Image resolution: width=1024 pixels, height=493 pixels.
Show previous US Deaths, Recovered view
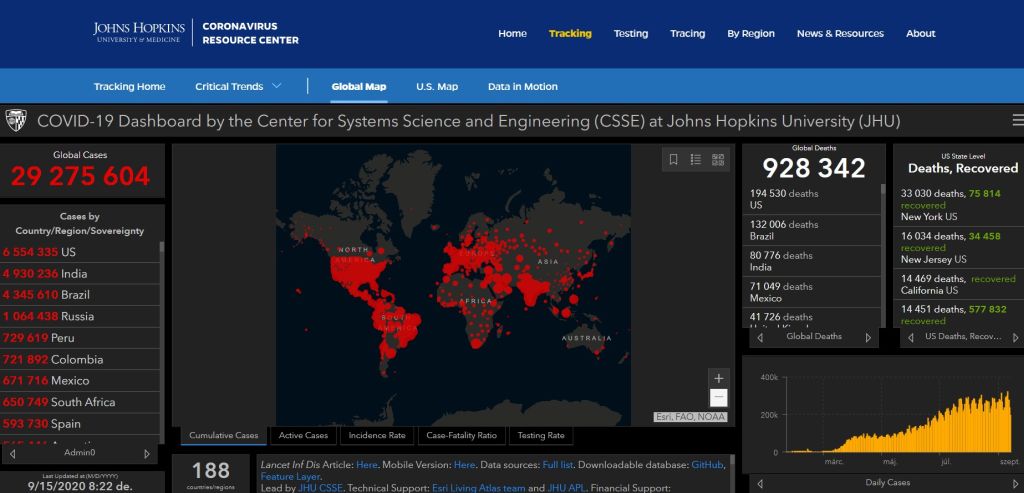tap(910, 338)
